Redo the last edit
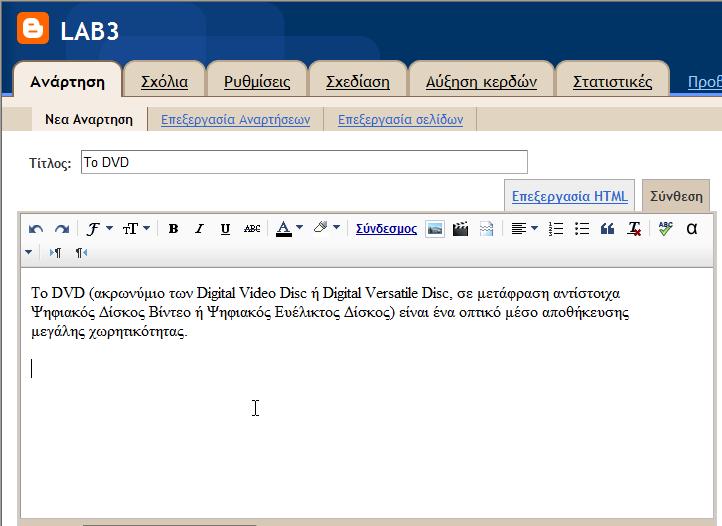 click(x=62, y=229)
